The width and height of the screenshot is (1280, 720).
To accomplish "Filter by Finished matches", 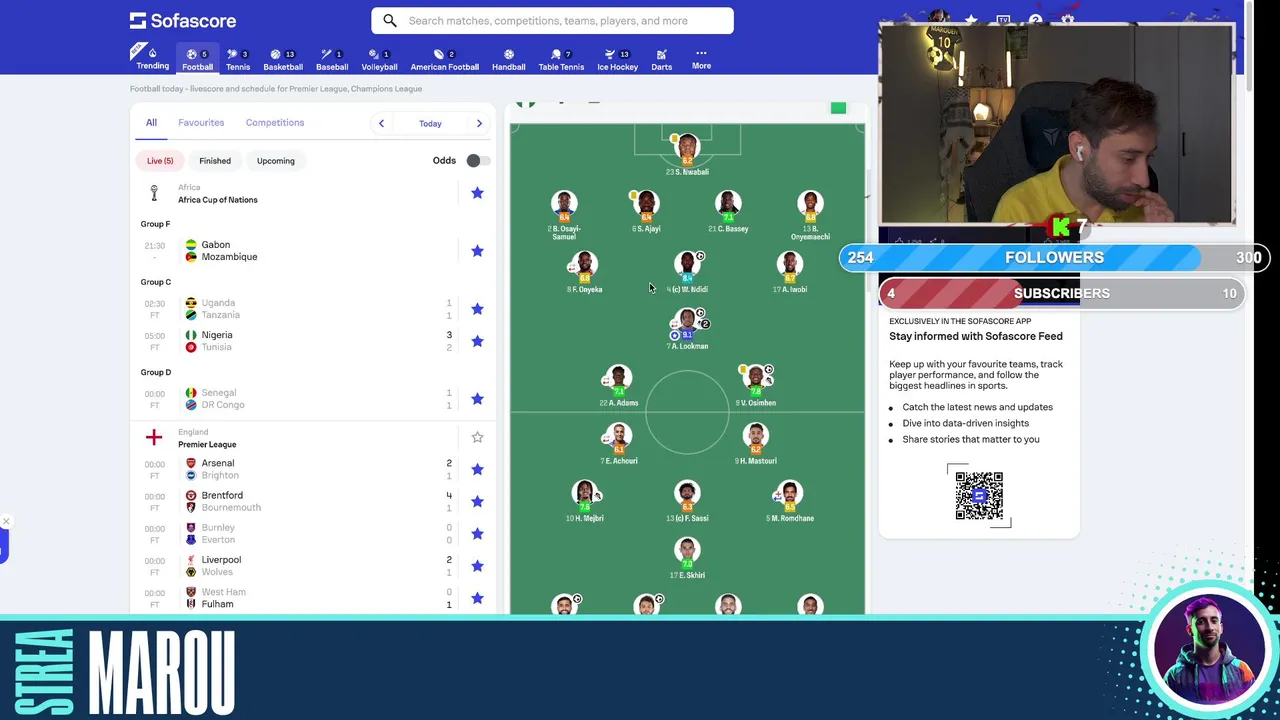I will [215, 160].
